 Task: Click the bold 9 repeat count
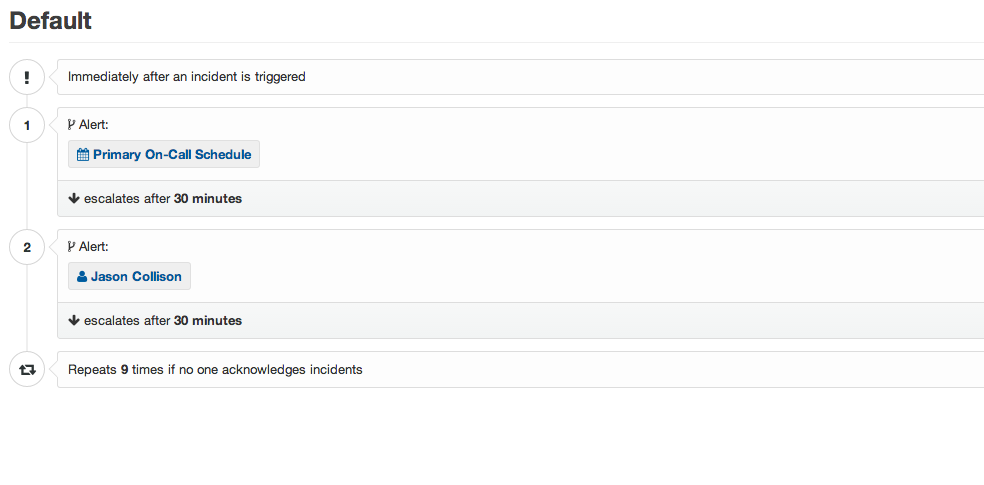click(x=124, y=370)
